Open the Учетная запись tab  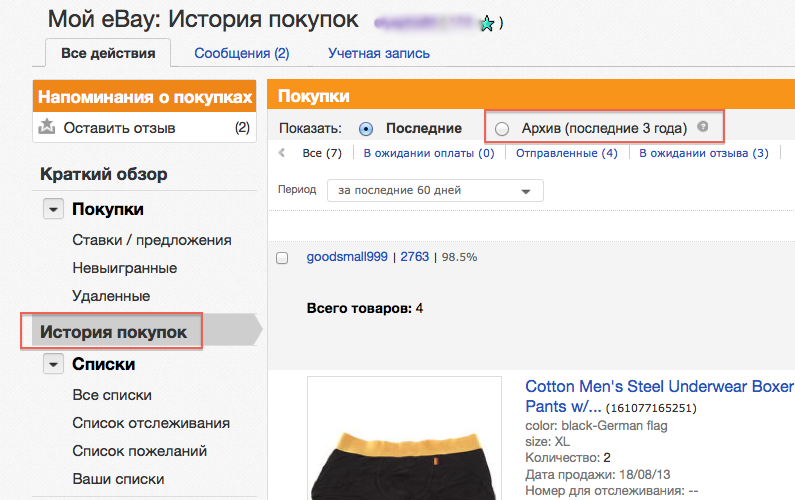point(379,53)
